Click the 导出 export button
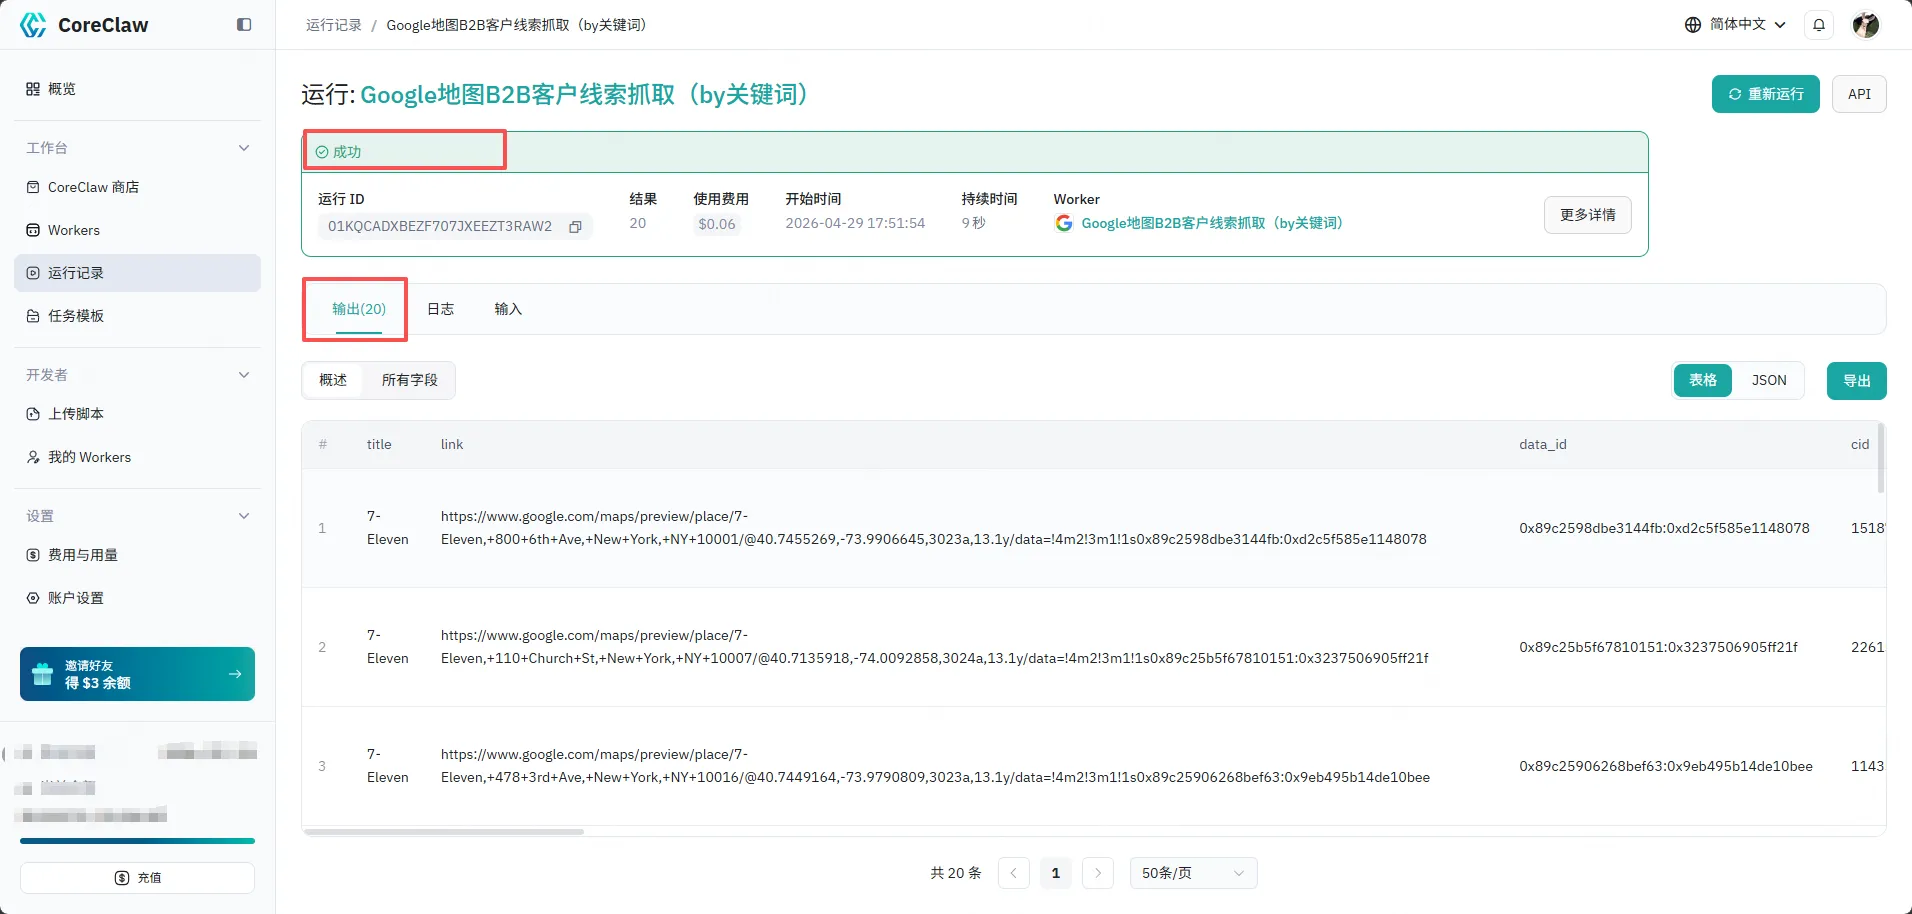 (1857, 381)
